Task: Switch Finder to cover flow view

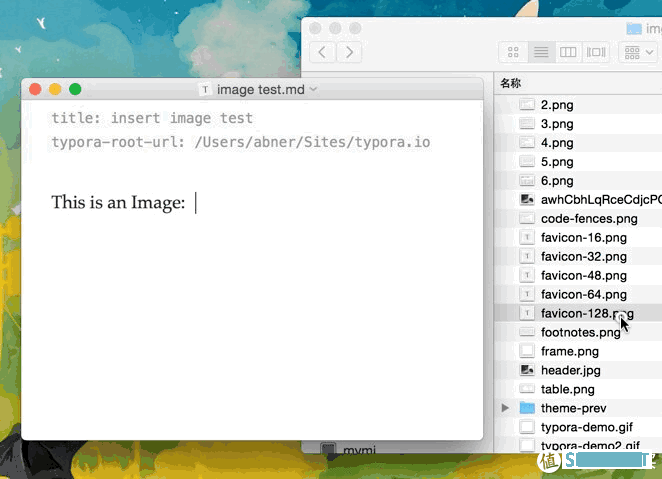Action: coord(596,52)
